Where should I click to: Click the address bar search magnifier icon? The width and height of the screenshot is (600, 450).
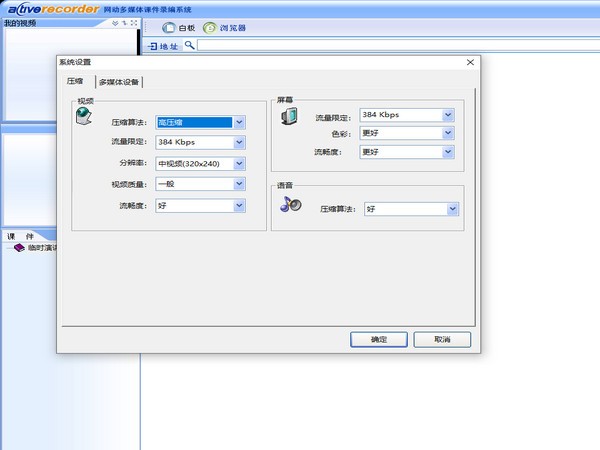[x=189, y=46]
